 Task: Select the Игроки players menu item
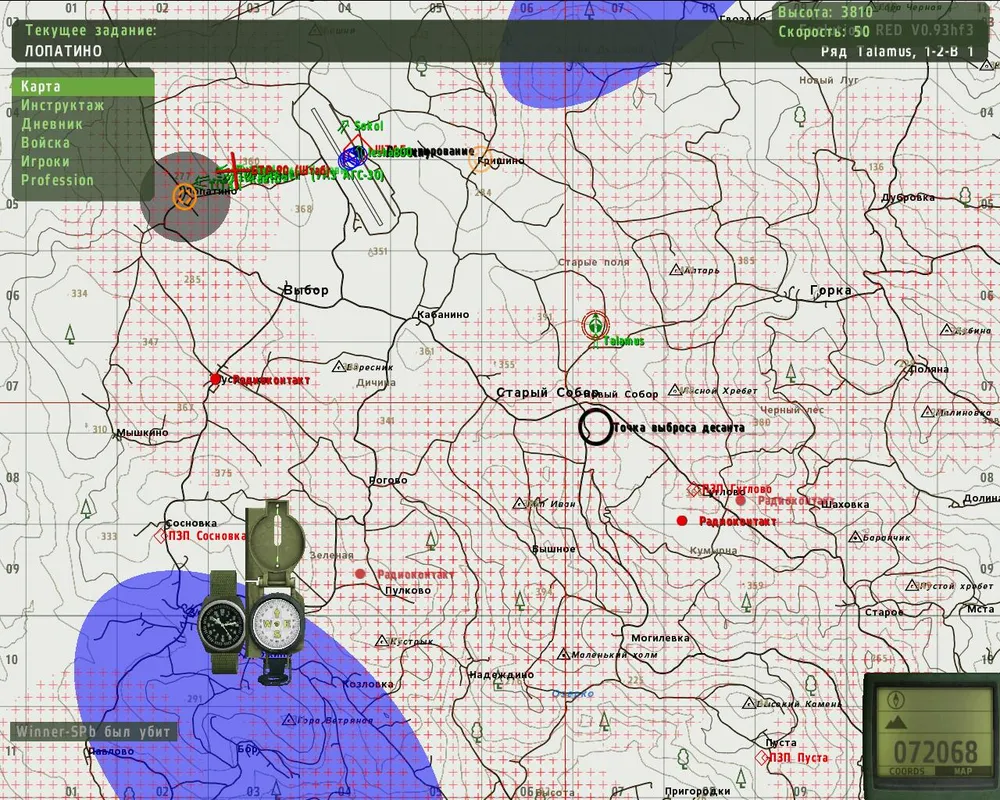45,161
